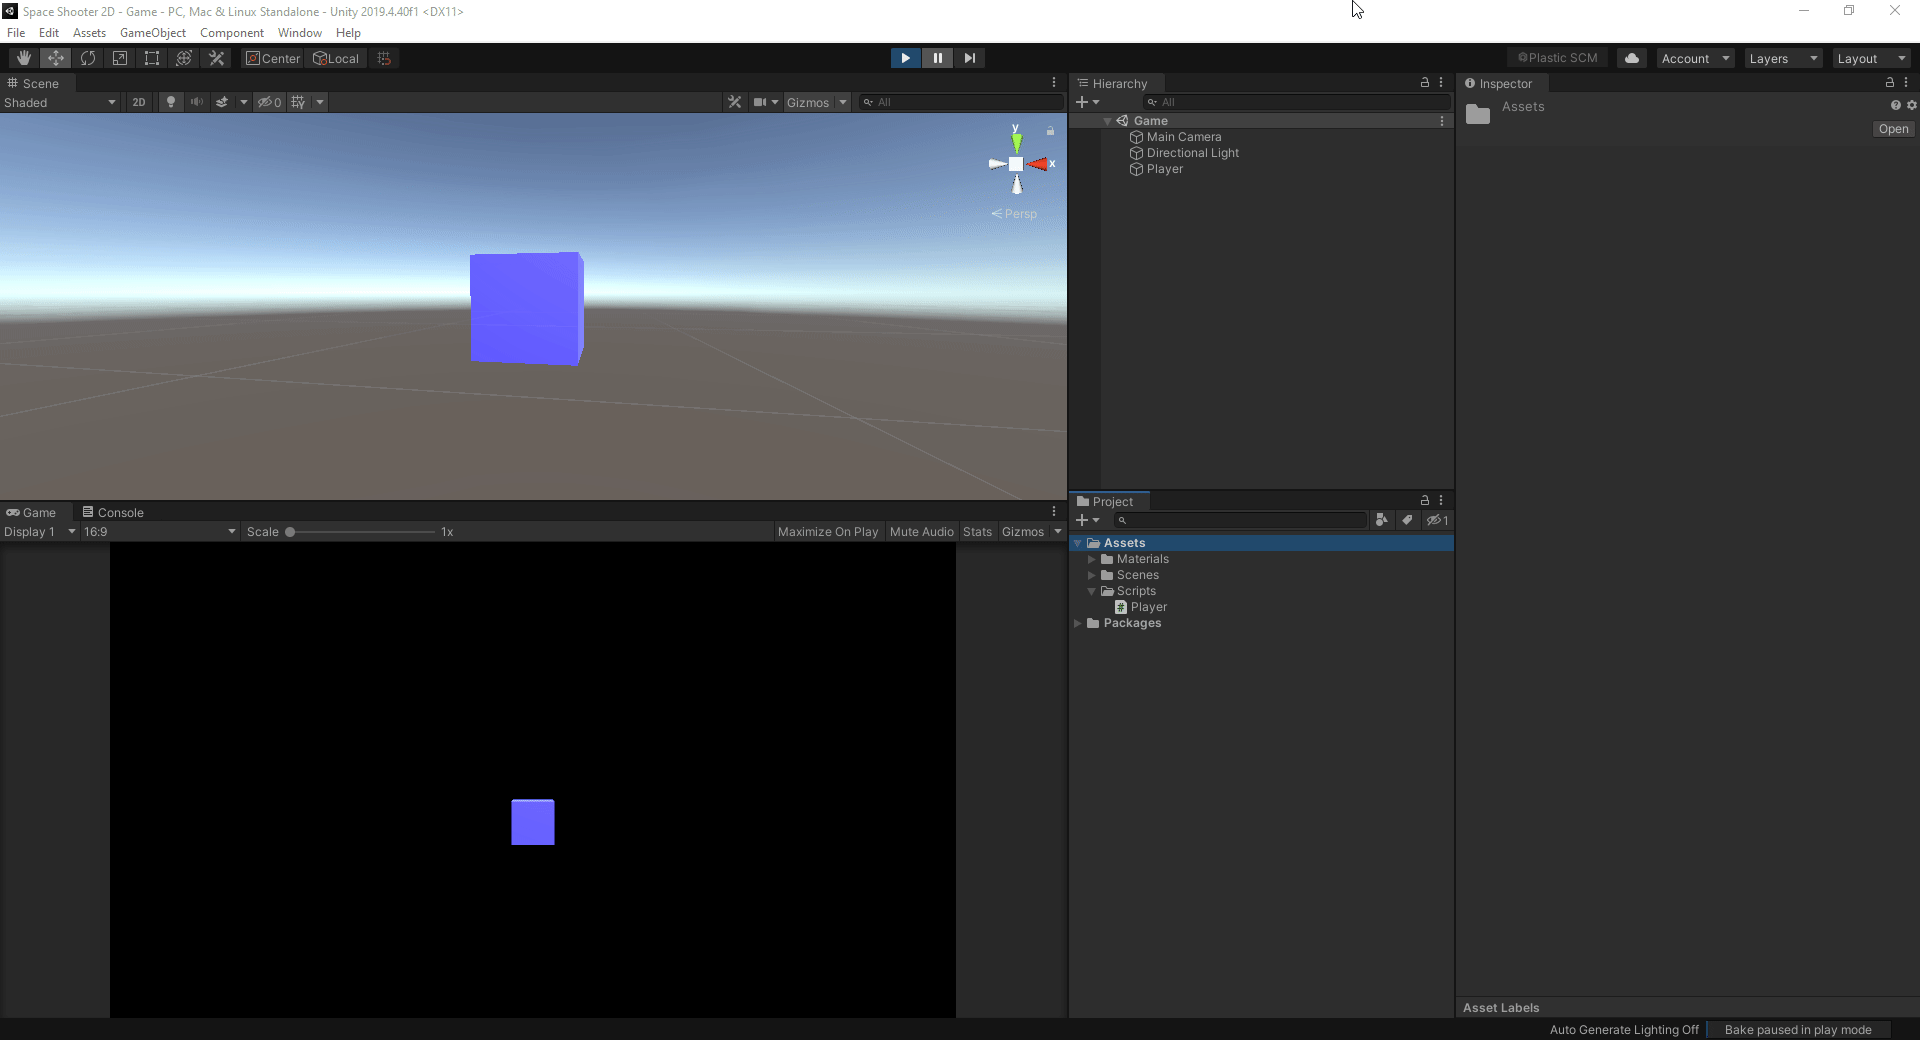
Task: Switch to the Console tab
Action: point(114,512)
